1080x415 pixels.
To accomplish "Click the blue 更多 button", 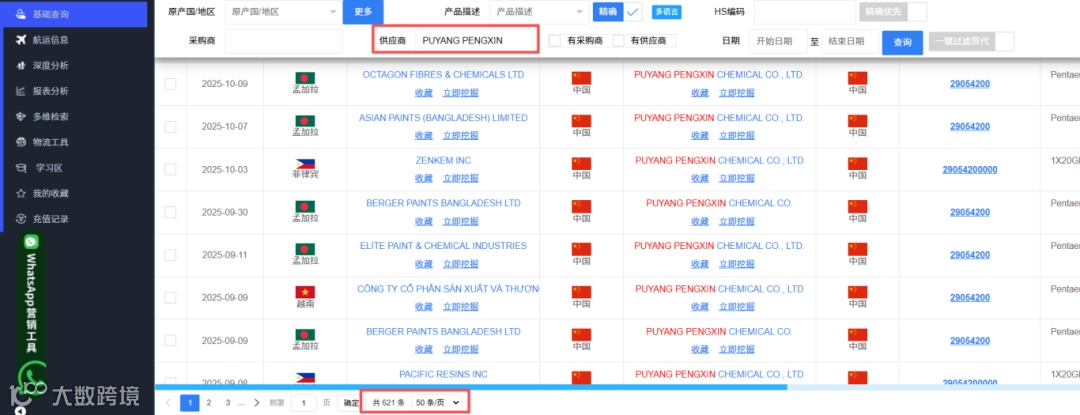I will [363, 12].
